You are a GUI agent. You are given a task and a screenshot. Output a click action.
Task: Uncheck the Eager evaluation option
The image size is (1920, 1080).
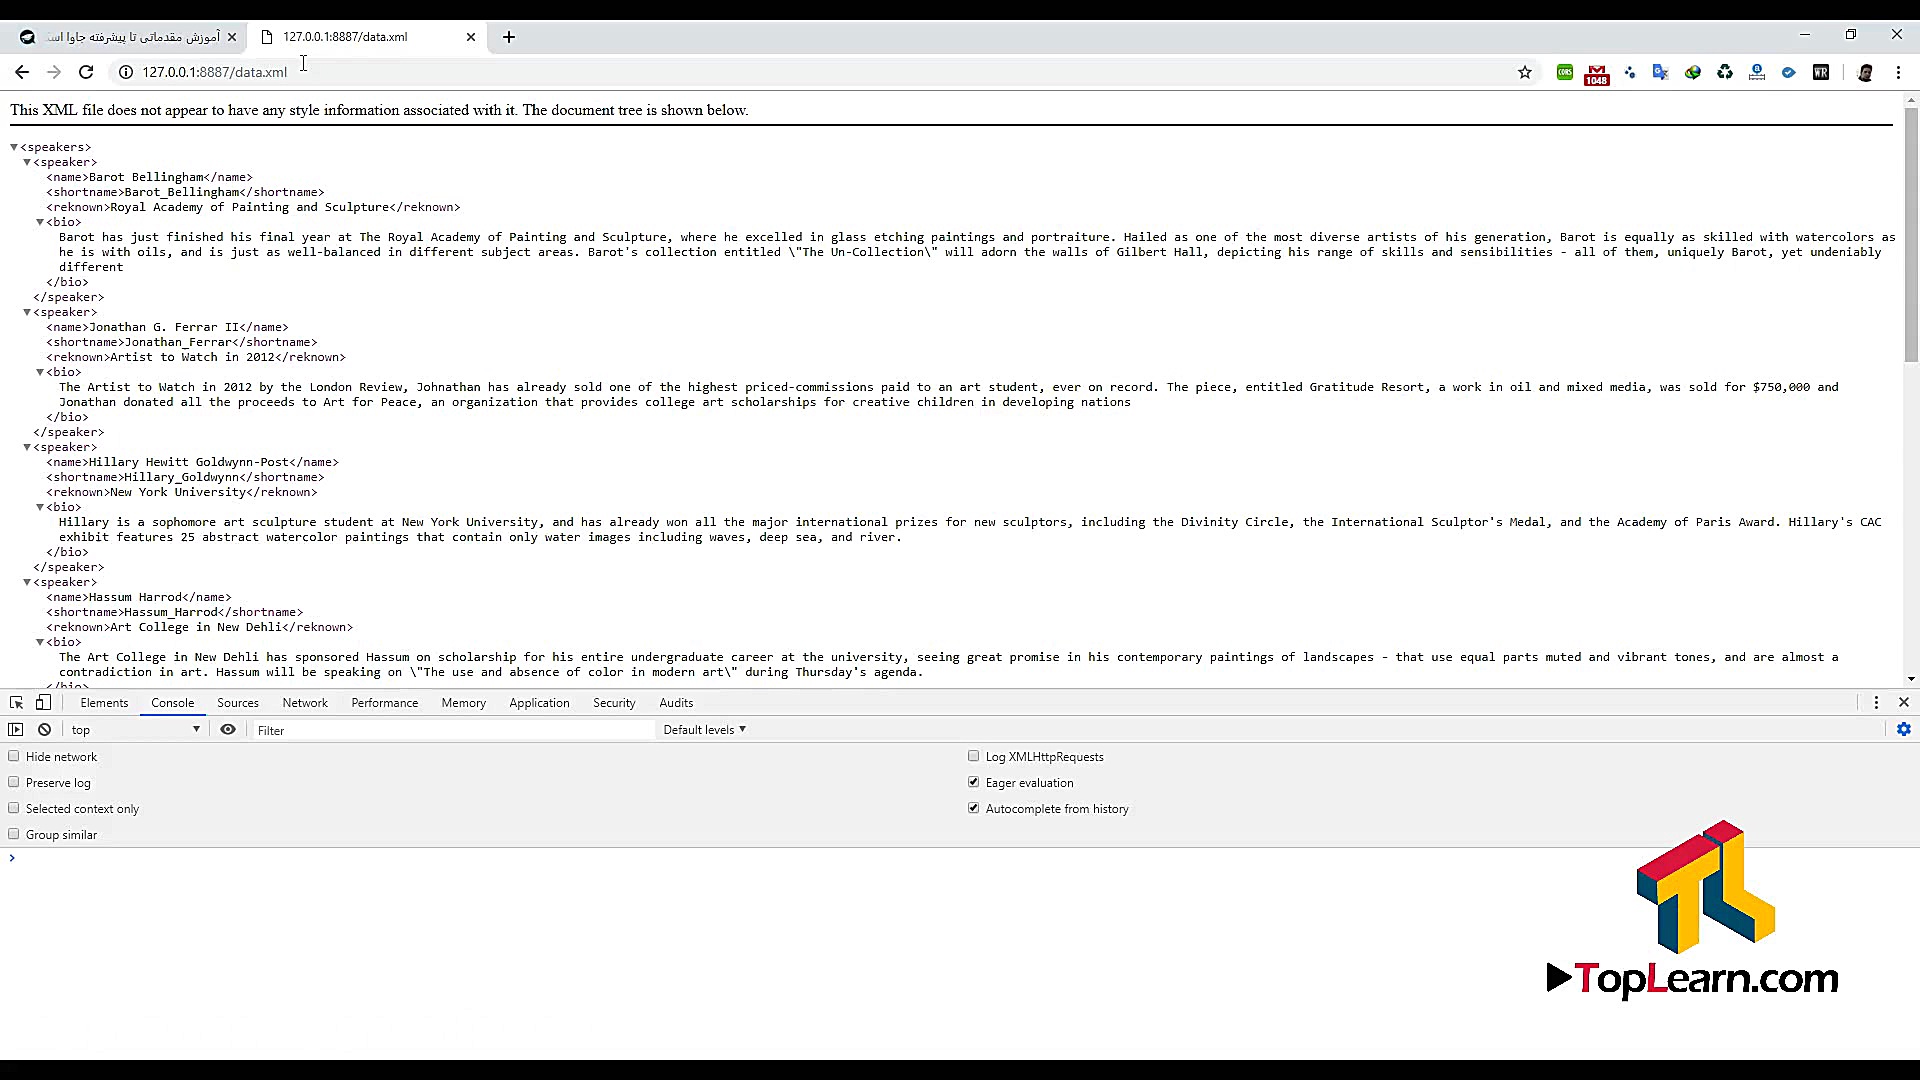point(973,781)
